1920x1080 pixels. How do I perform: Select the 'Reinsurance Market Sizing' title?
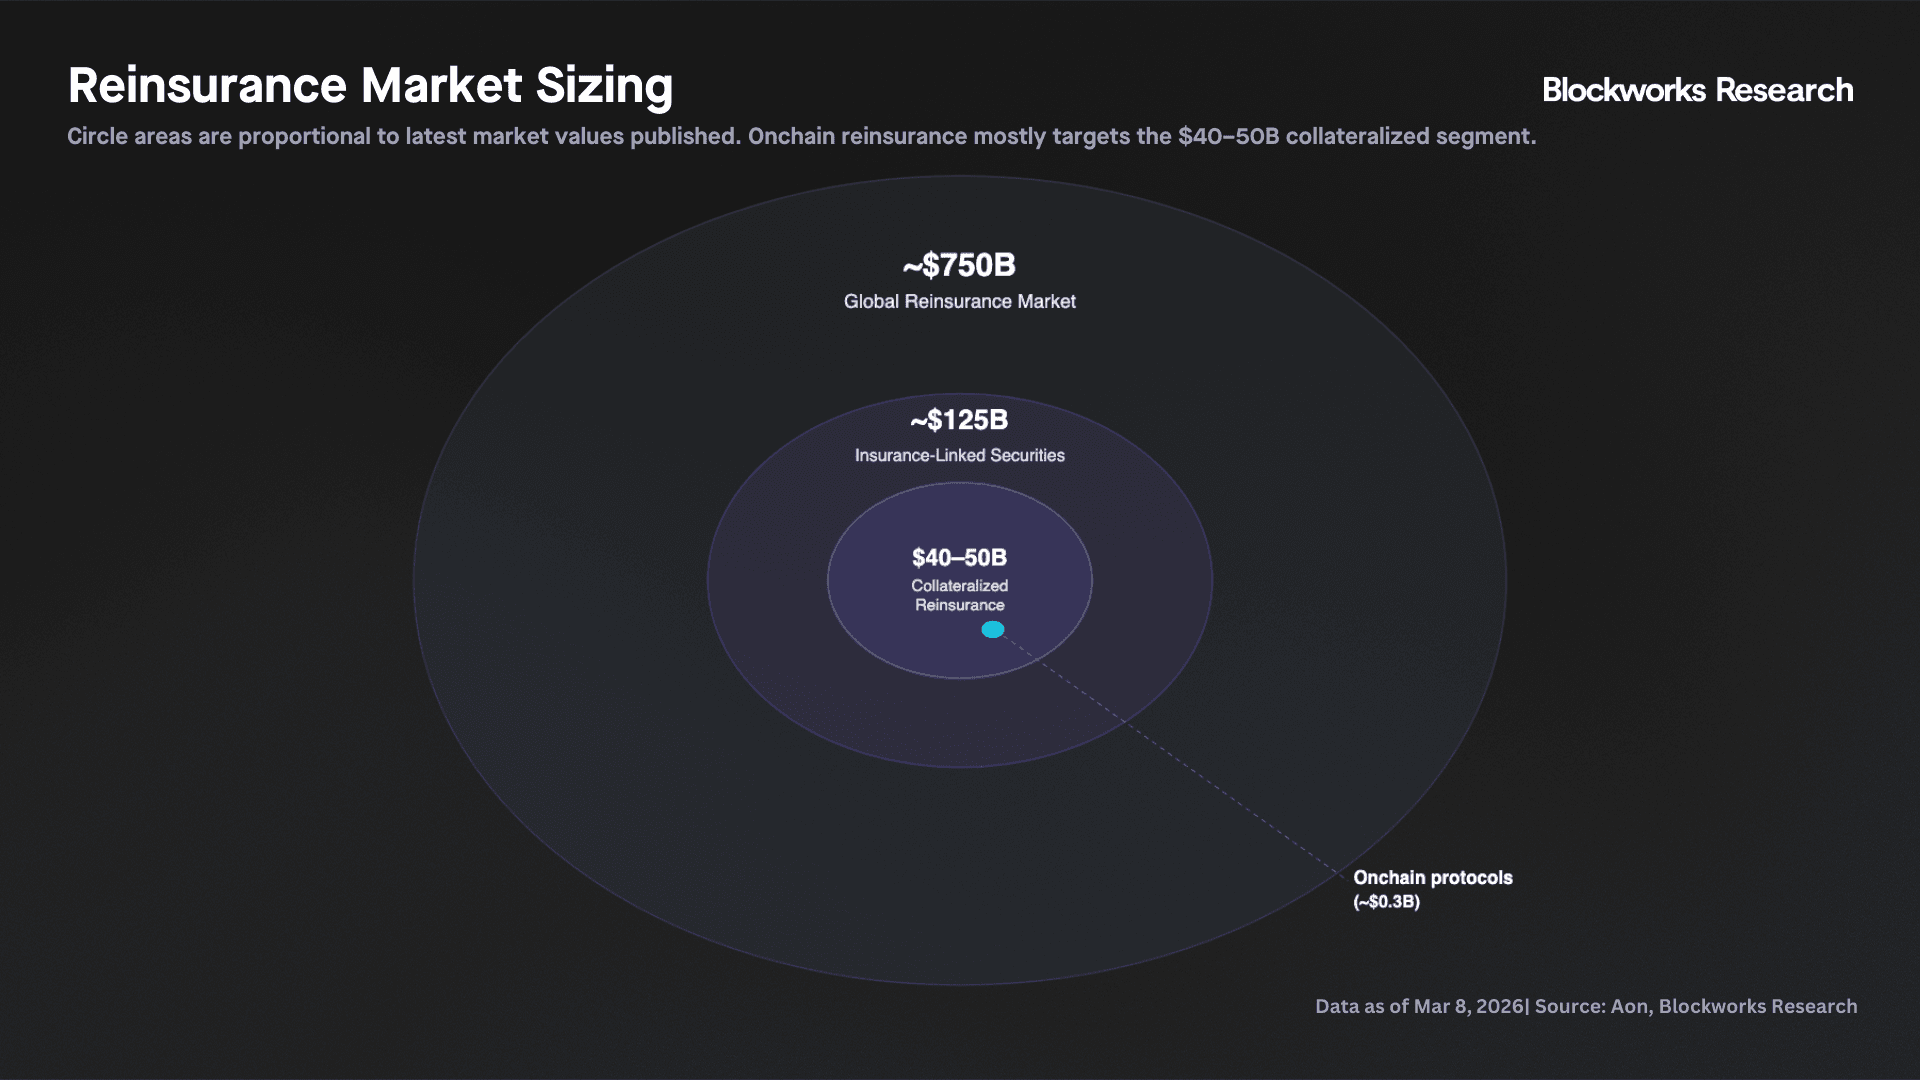pyautogui.click(x=370, y=86)
